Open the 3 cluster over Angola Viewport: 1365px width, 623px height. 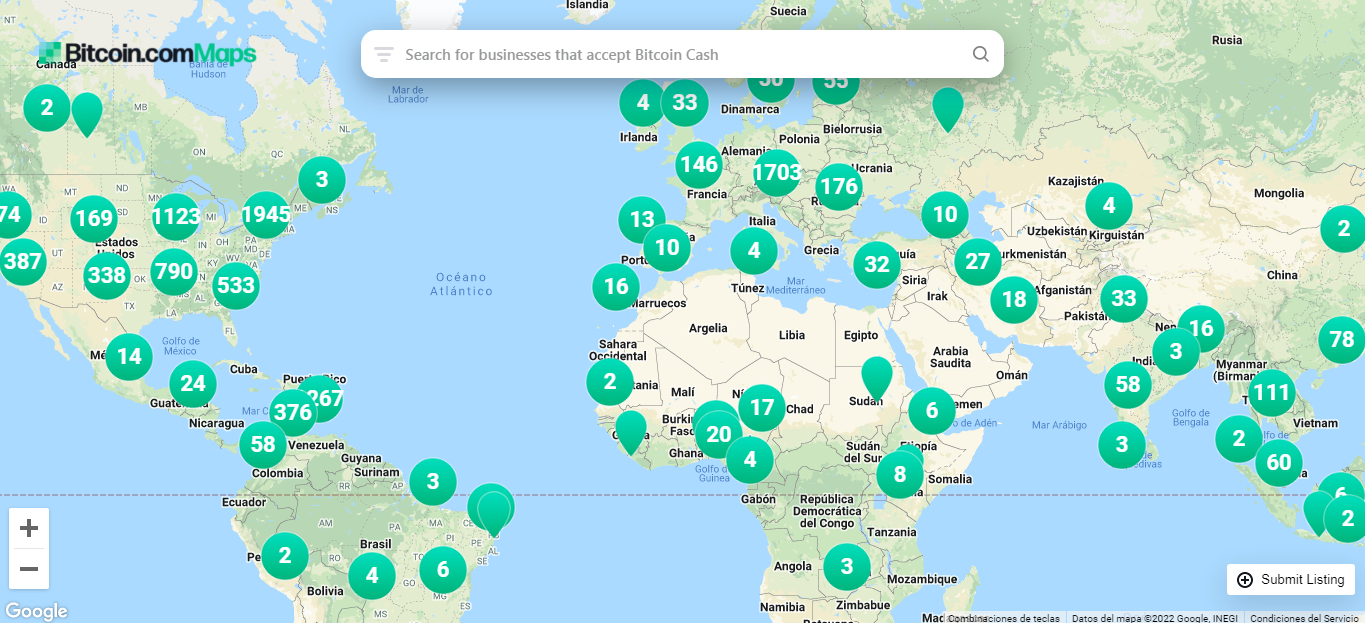coord(847,567)
